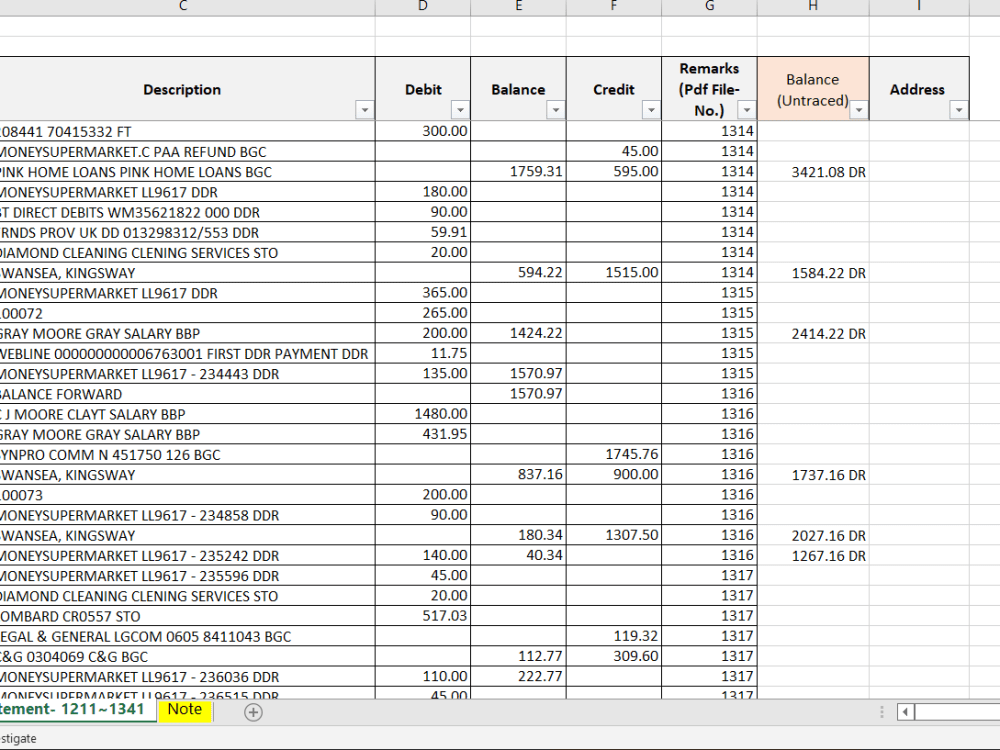
Task: Select the debit cell 265.00
Action: click(x=423, y=313)
